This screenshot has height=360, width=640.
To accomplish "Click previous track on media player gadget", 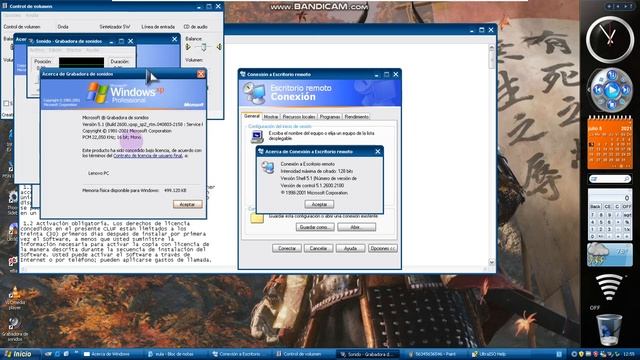I will coord(597,90).
